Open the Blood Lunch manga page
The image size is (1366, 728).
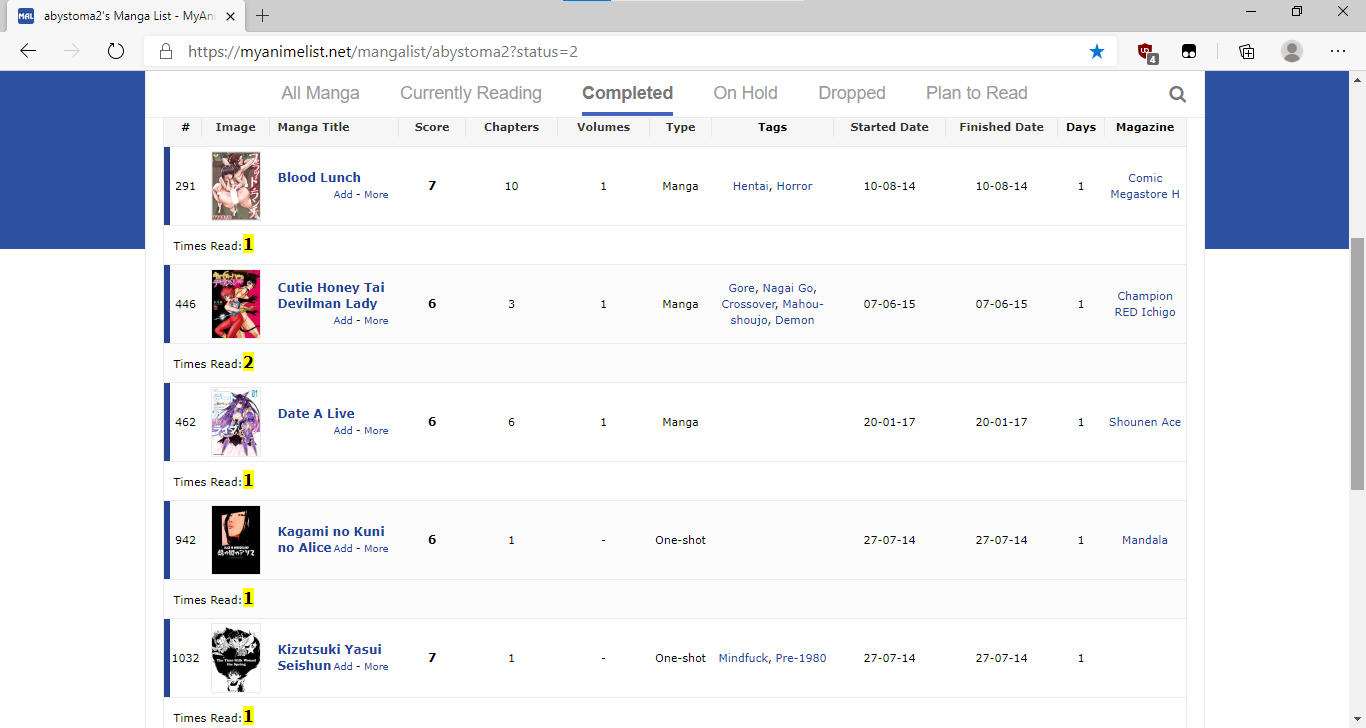pos(319,177)
